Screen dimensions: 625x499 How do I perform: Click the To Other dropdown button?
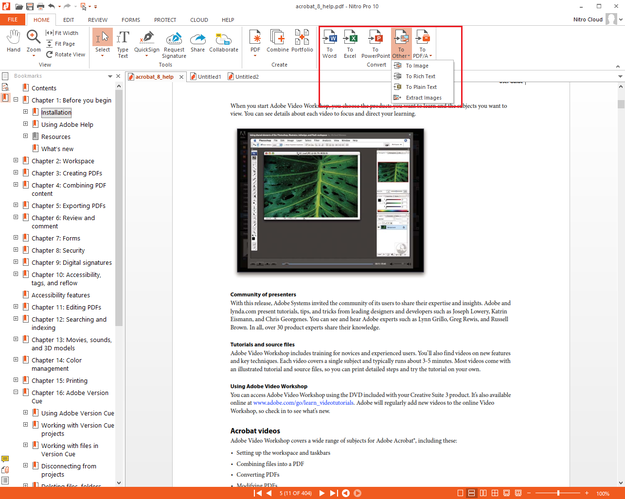[401, 44]
